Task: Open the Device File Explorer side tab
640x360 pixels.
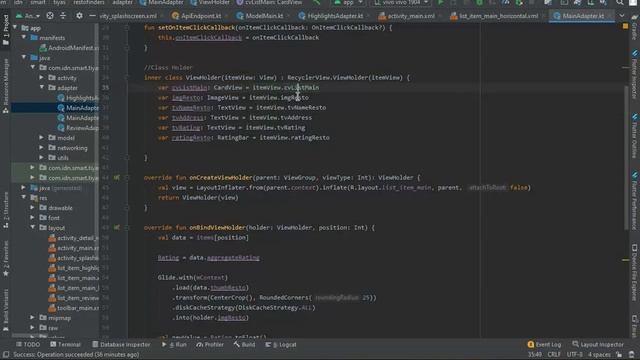Action: point(635,273)
